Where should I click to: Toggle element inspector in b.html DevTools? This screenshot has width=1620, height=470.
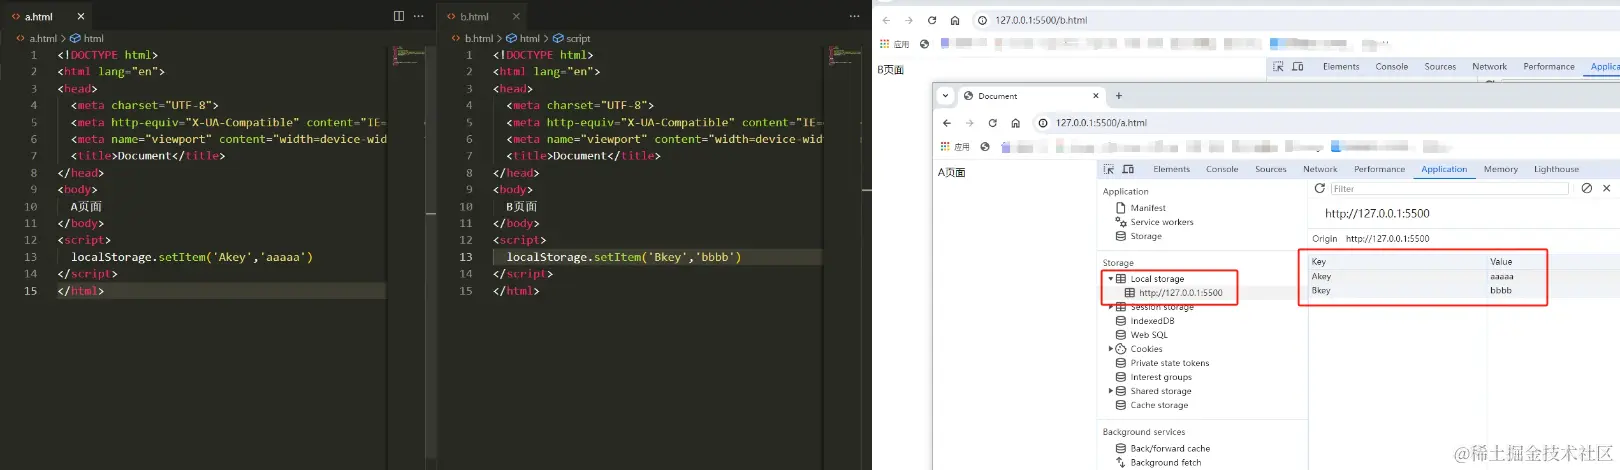point(1278,67)
